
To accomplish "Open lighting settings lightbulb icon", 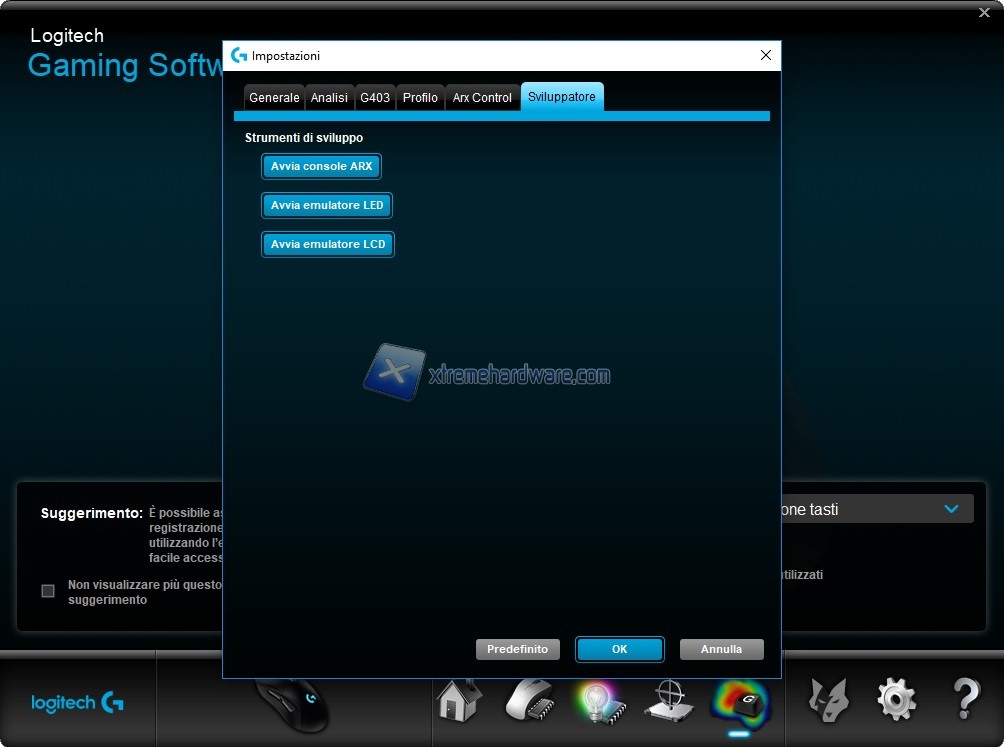I will tap(599, 700).
